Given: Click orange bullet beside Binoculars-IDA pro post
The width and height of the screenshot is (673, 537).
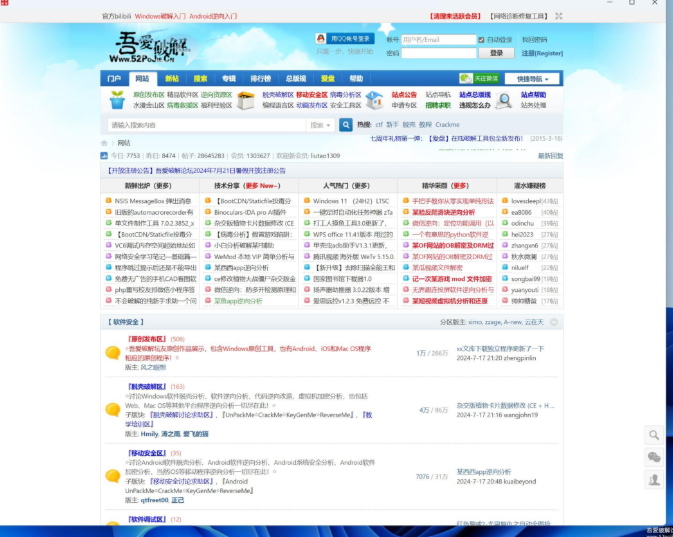Looking at the screenshot, I should pyautogui.click(x=208, y=212).
